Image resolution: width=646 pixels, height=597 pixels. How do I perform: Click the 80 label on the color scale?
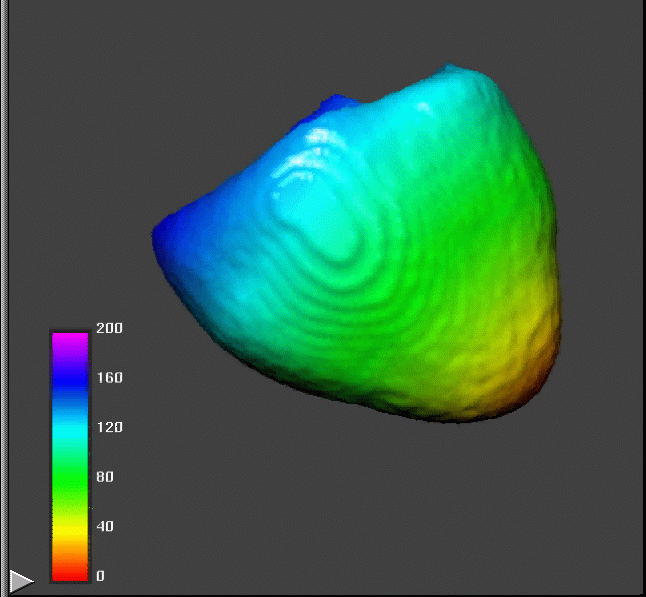point(105,477)
